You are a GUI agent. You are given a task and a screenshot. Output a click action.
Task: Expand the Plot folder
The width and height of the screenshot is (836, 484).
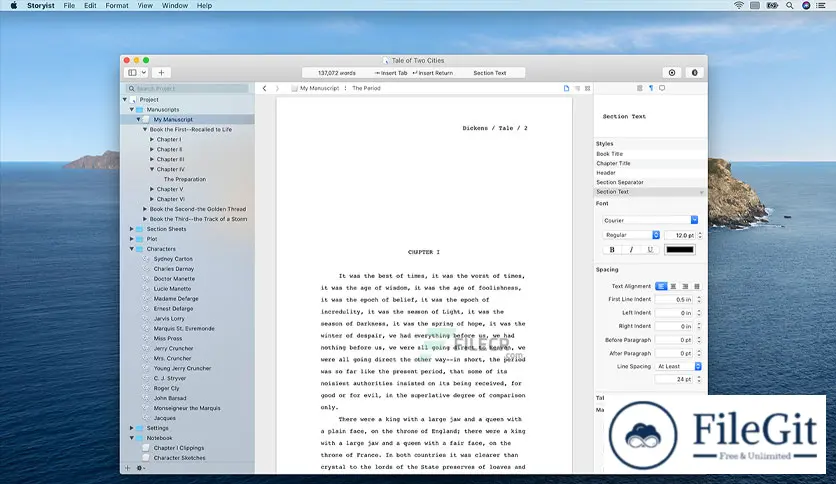point(132,239)
